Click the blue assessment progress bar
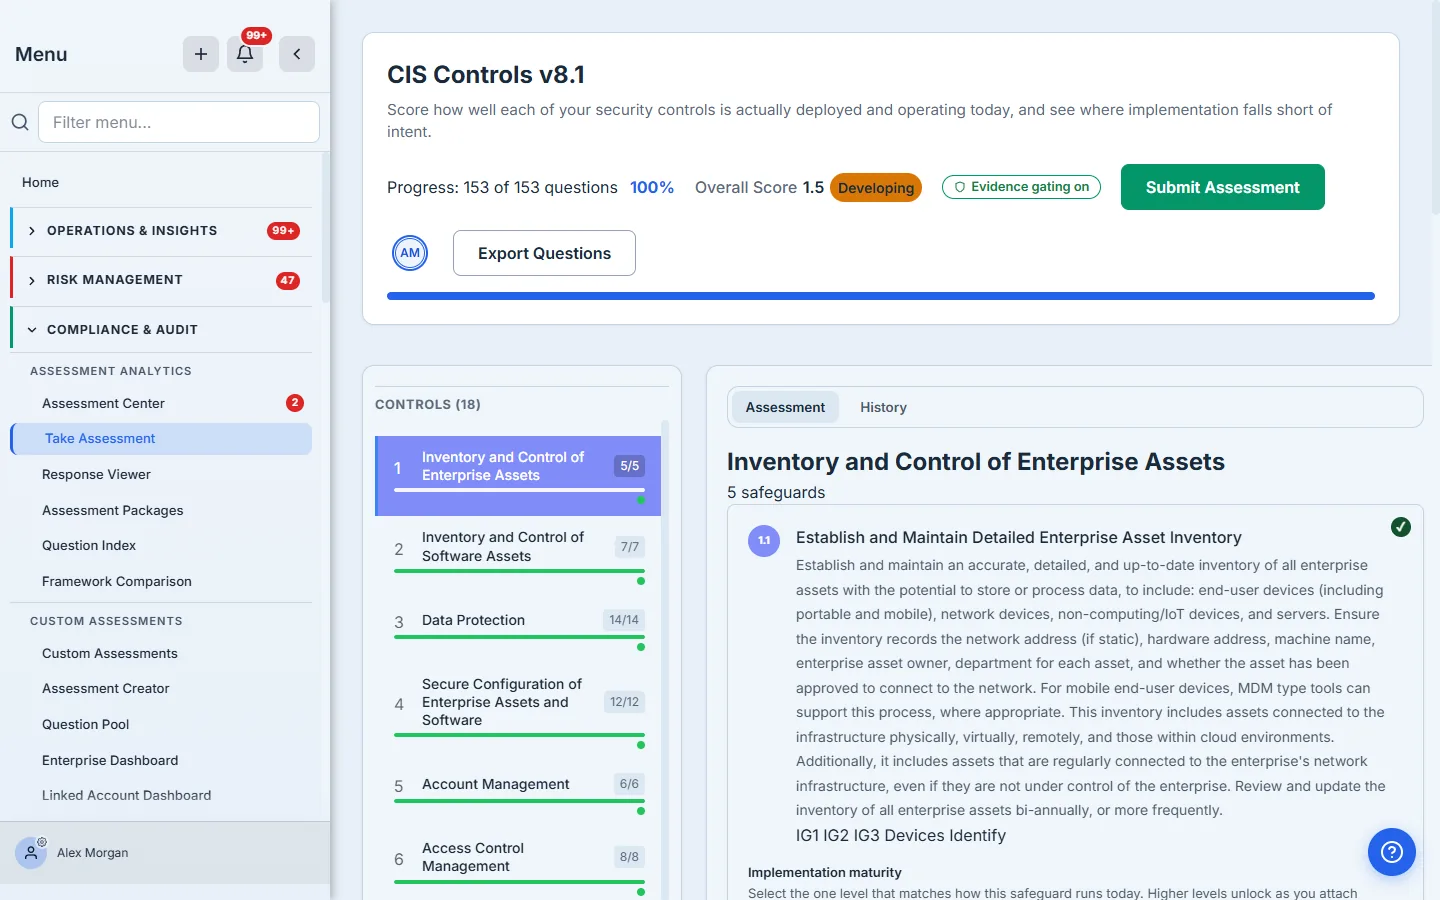Image resolution: width=1440 pixels, height=900 pixels. (881, 296)
